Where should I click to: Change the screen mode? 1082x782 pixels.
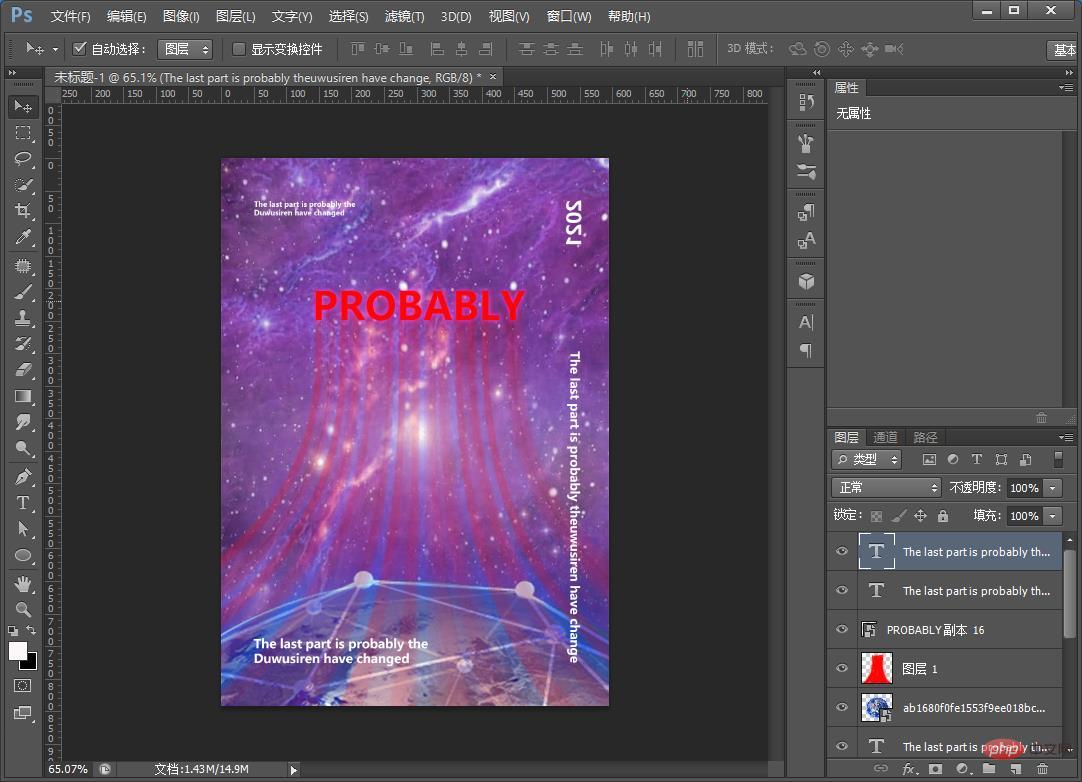click(x=23, y=713)
